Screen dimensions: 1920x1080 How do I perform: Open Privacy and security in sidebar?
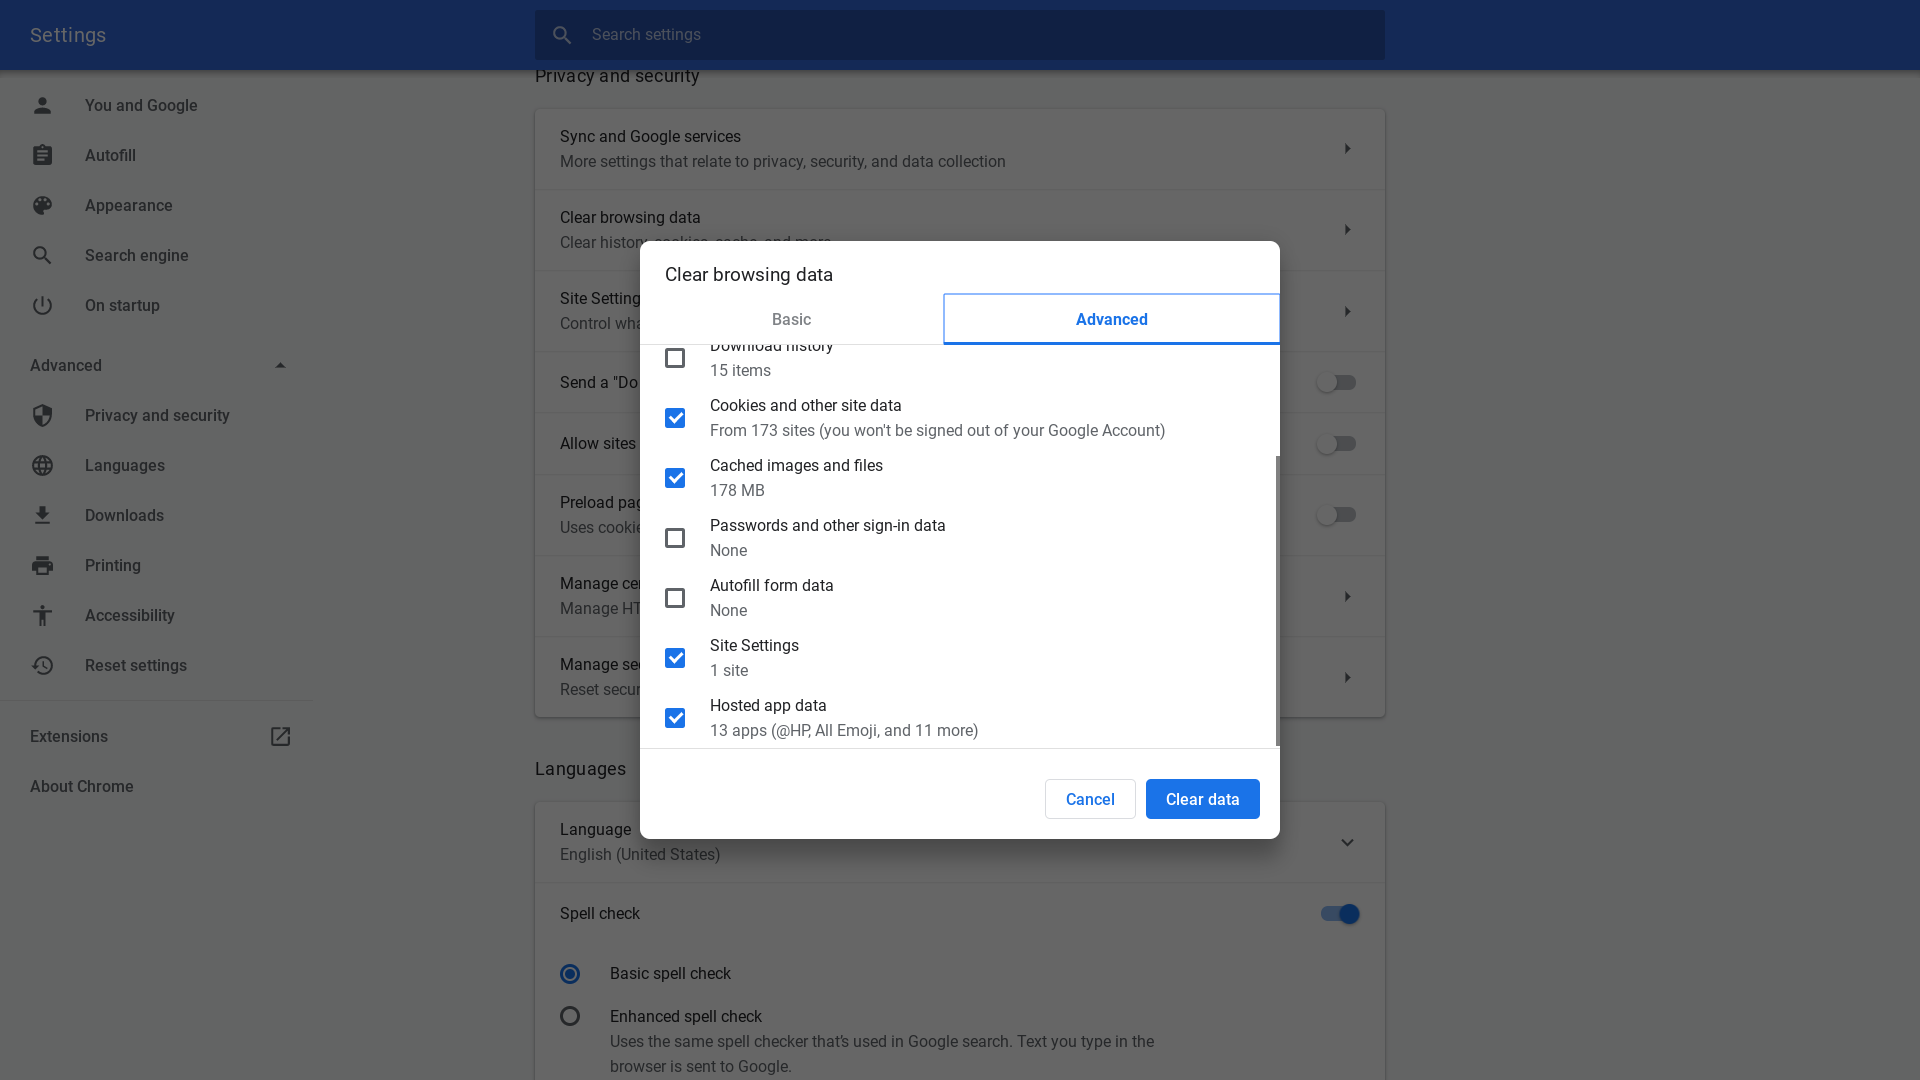pyautogui.click(x=157, y=415)
